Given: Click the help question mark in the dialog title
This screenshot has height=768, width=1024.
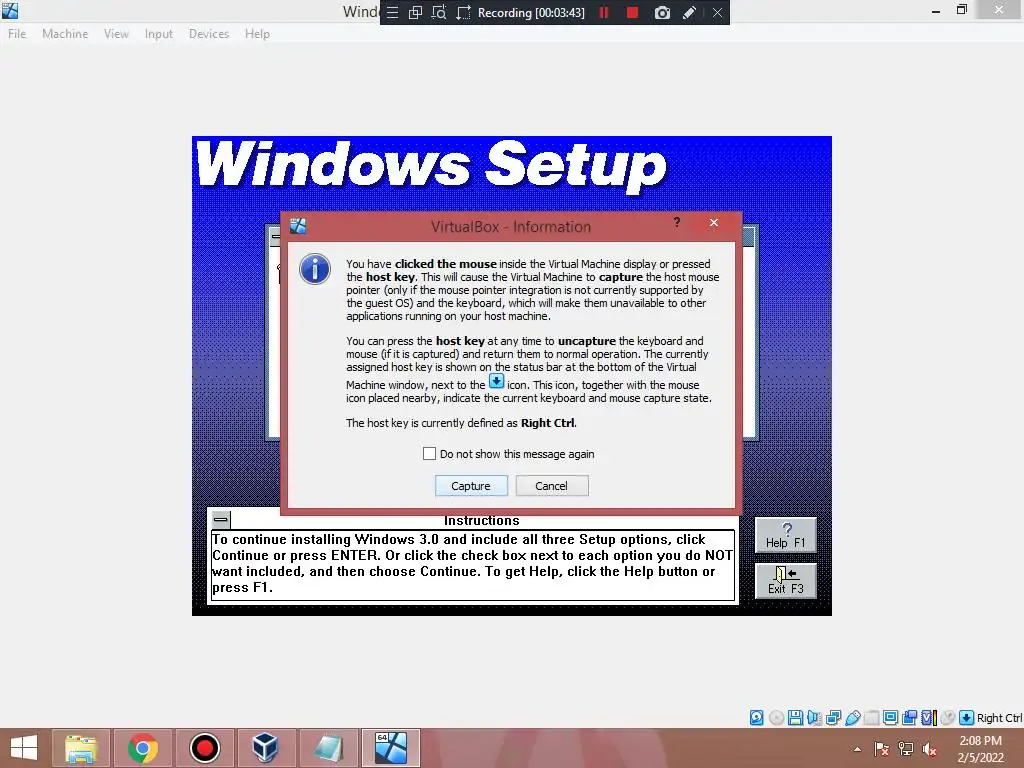Looking at the screenshot, I should point(677,223).
